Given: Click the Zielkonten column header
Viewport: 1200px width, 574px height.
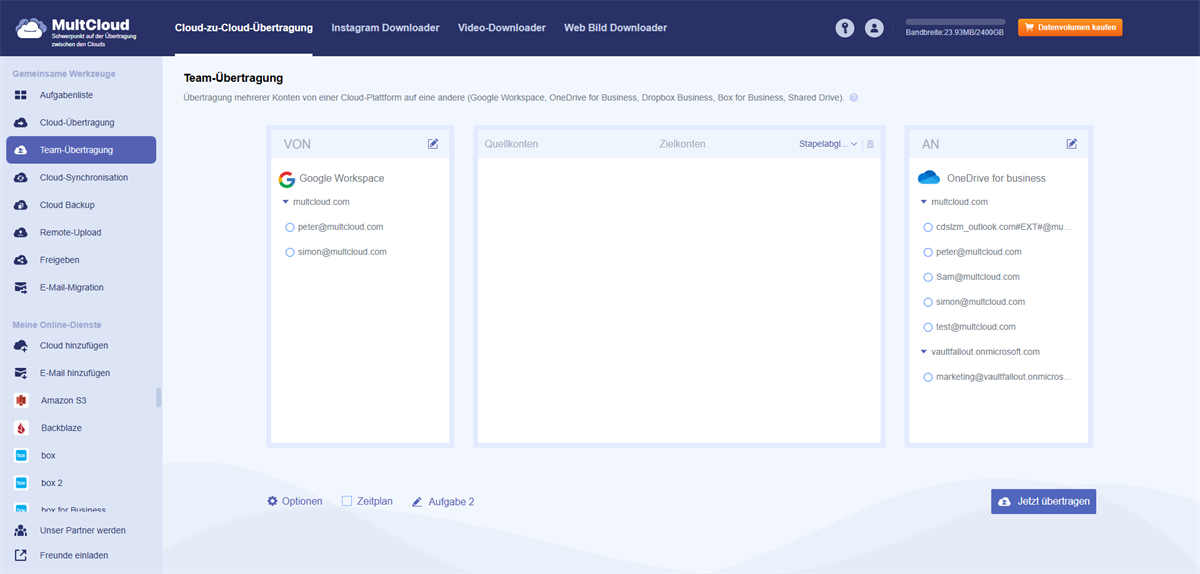Looking at the screenshot, I should click(682, 144).
